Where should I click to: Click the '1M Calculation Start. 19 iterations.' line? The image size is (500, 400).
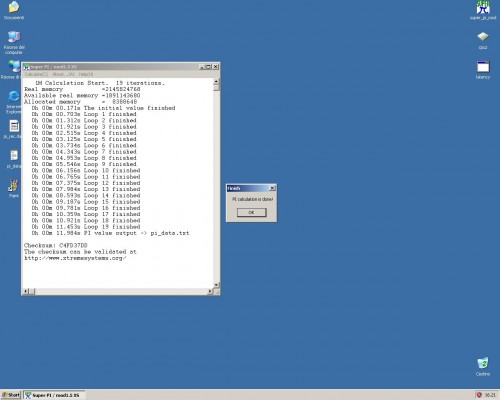pyautogui.click(x=100, y=83)
